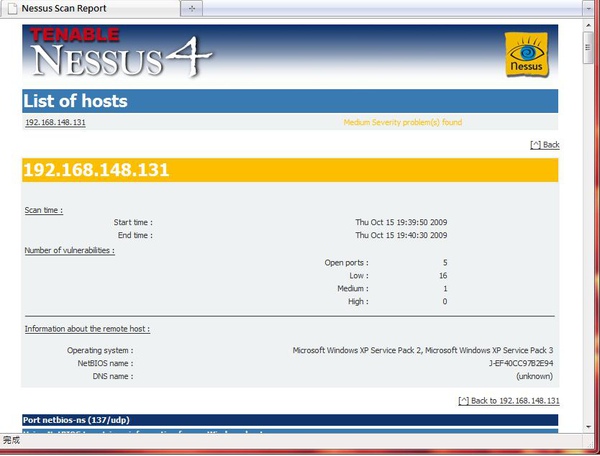Image resolution: width=600 pixels, height=456 pixels.
Task: Click the 'End time :' label
Action: tap(135, 235)
